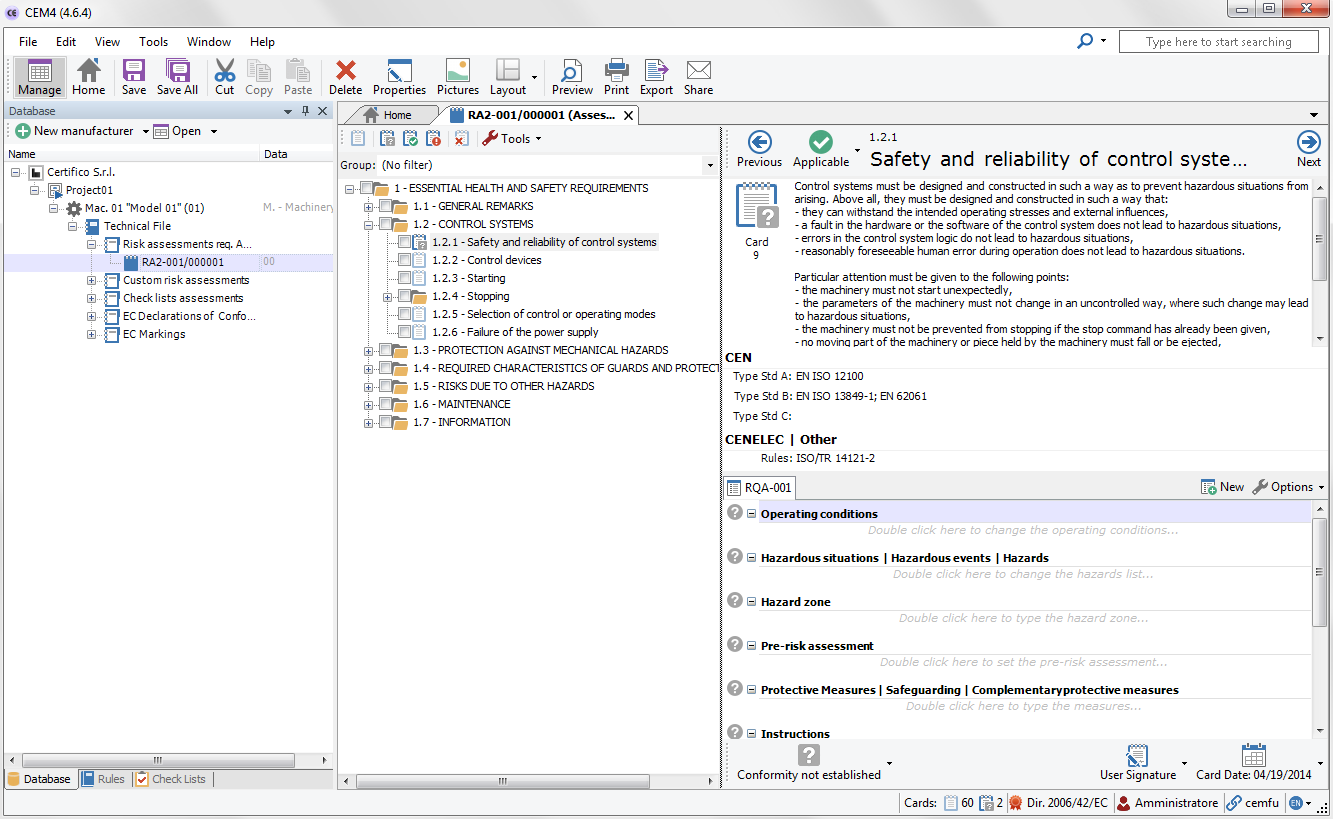Click the New manufacturer button
The height and width of the screenshot is (819, 1333).
click(x=74, y=131)
